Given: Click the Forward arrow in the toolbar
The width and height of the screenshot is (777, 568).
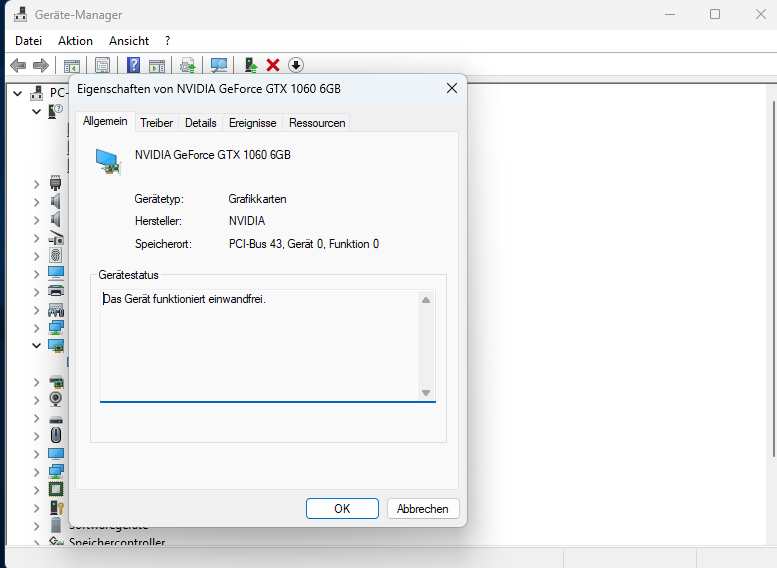Looking at the screenshot, I should point(41,65).
